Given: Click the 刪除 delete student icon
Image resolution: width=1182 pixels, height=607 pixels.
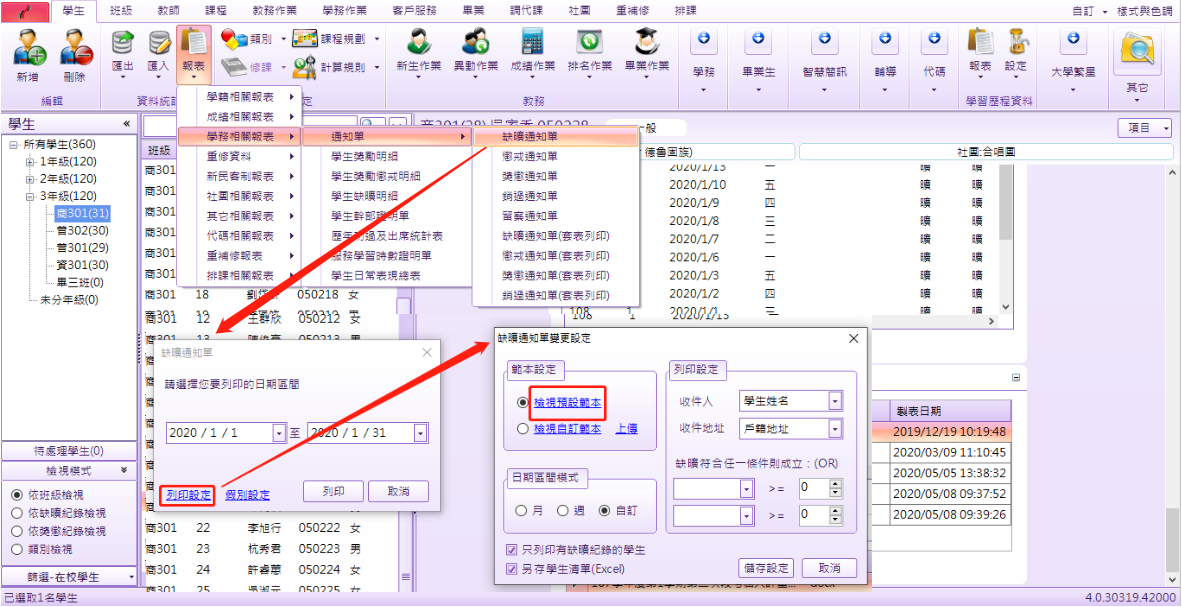Looking at the screenshot, I should click(x=75, y=48).
